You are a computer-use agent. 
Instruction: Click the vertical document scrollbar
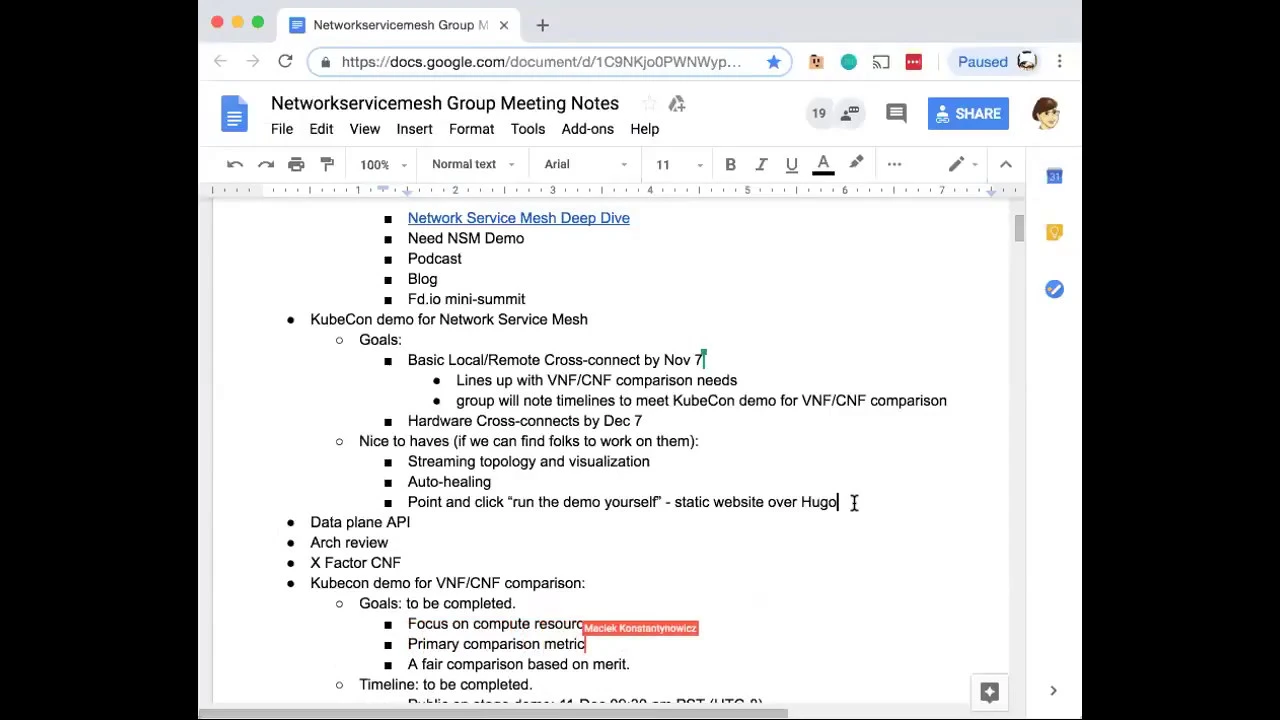tap(1018, 229)
